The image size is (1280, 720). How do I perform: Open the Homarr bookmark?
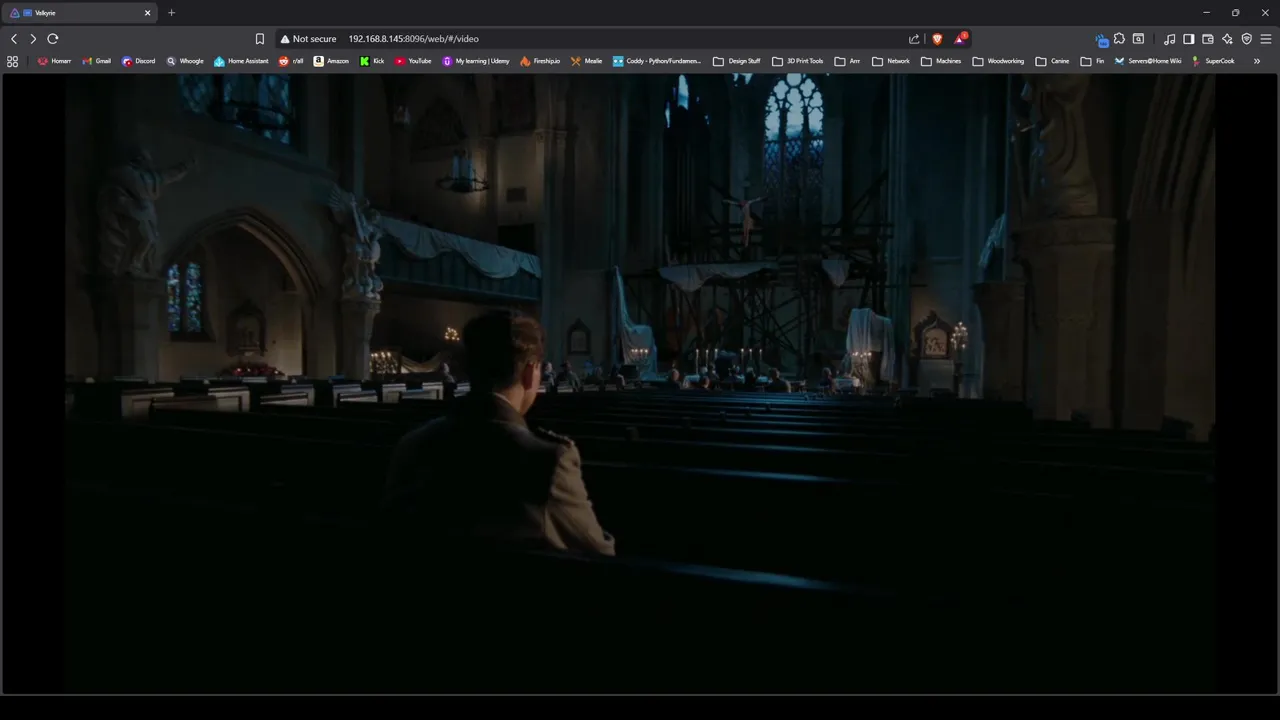(x=54, y=61)
